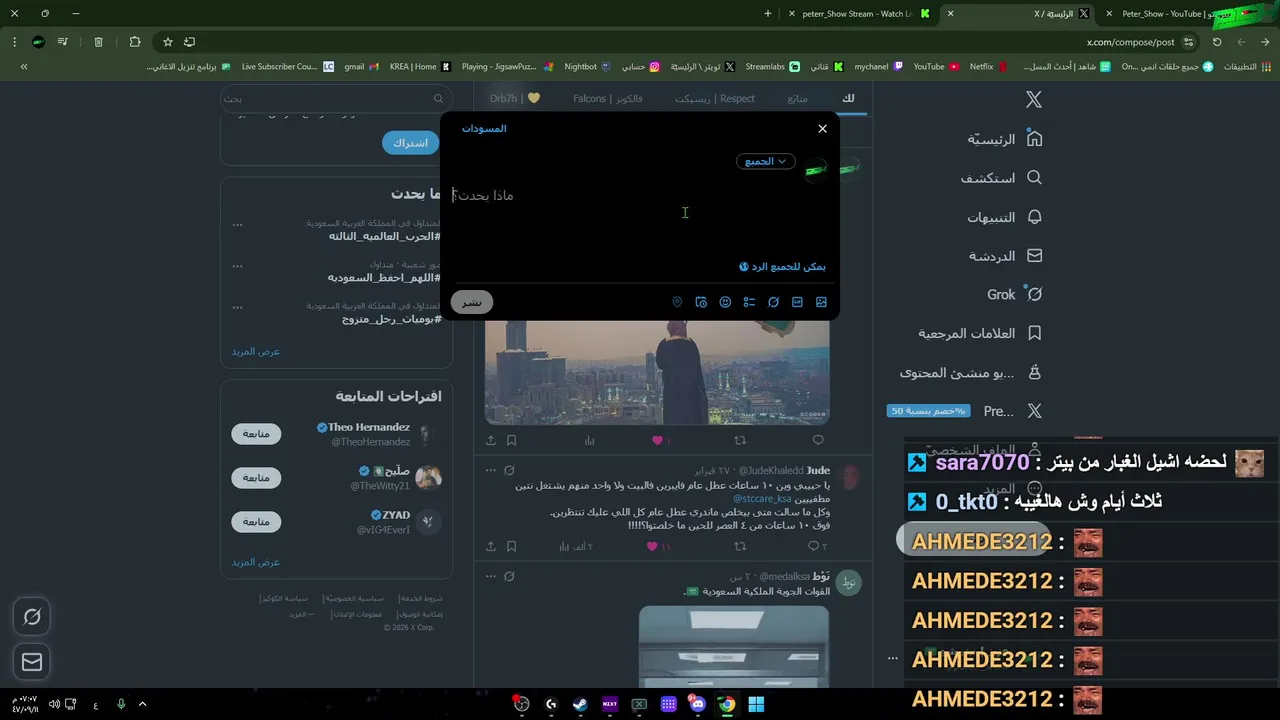Switch to the متابع timeline tab
The width and height of the screenshot is (1280, 720).
click(797, 98)
